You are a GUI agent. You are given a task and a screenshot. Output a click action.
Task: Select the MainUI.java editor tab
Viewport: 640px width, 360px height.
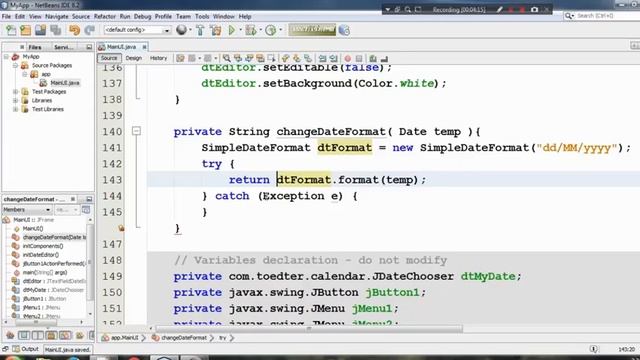pos(121,47)
